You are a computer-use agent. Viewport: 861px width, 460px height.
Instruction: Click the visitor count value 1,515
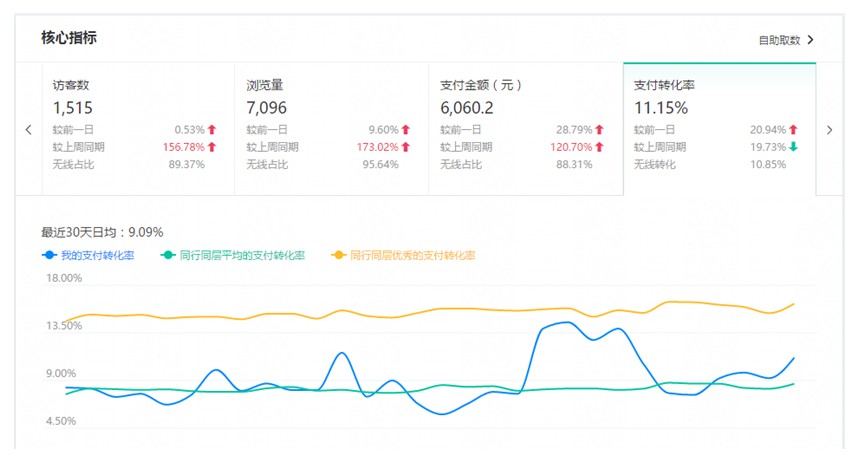click(x=72, y=108)
